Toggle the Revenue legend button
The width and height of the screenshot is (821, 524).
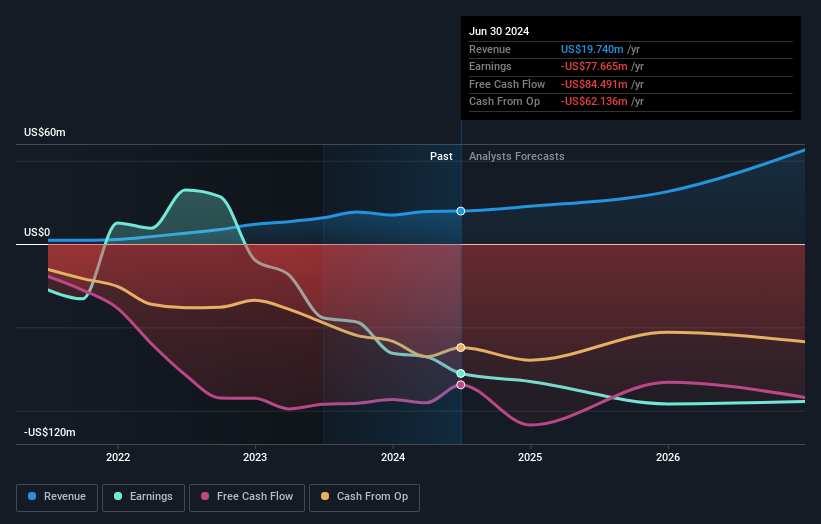(57, 497)
